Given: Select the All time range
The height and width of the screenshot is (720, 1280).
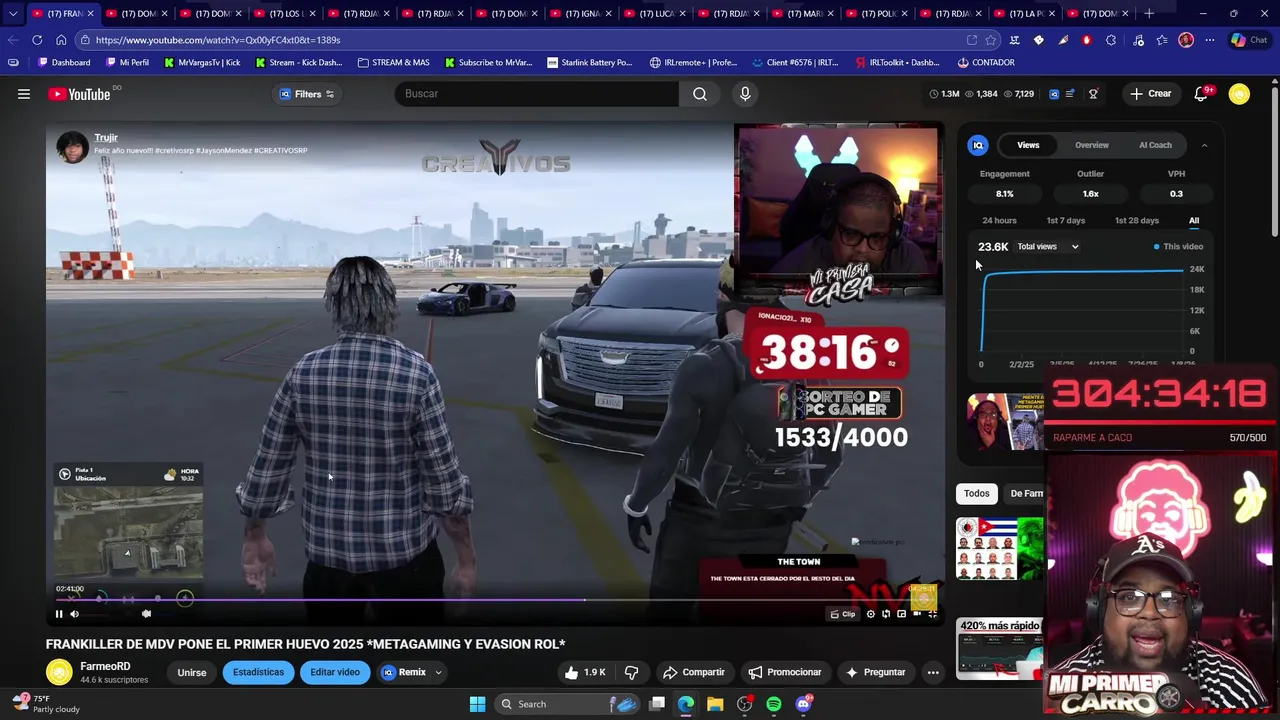Looking at the screenshot, I should (x=1194, y=220).
